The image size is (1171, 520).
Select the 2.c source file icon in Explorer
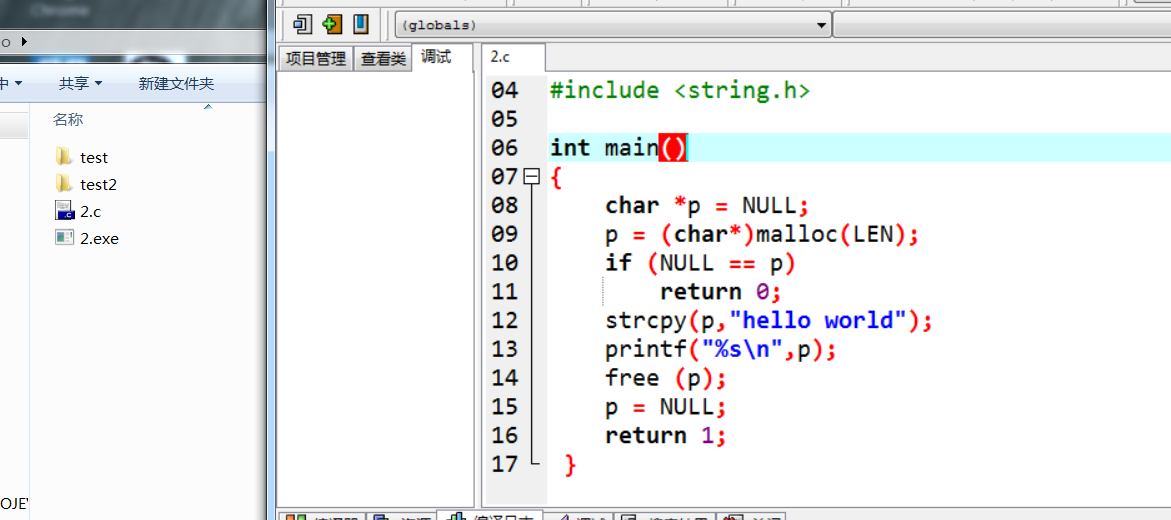click(x=65, y=211)
